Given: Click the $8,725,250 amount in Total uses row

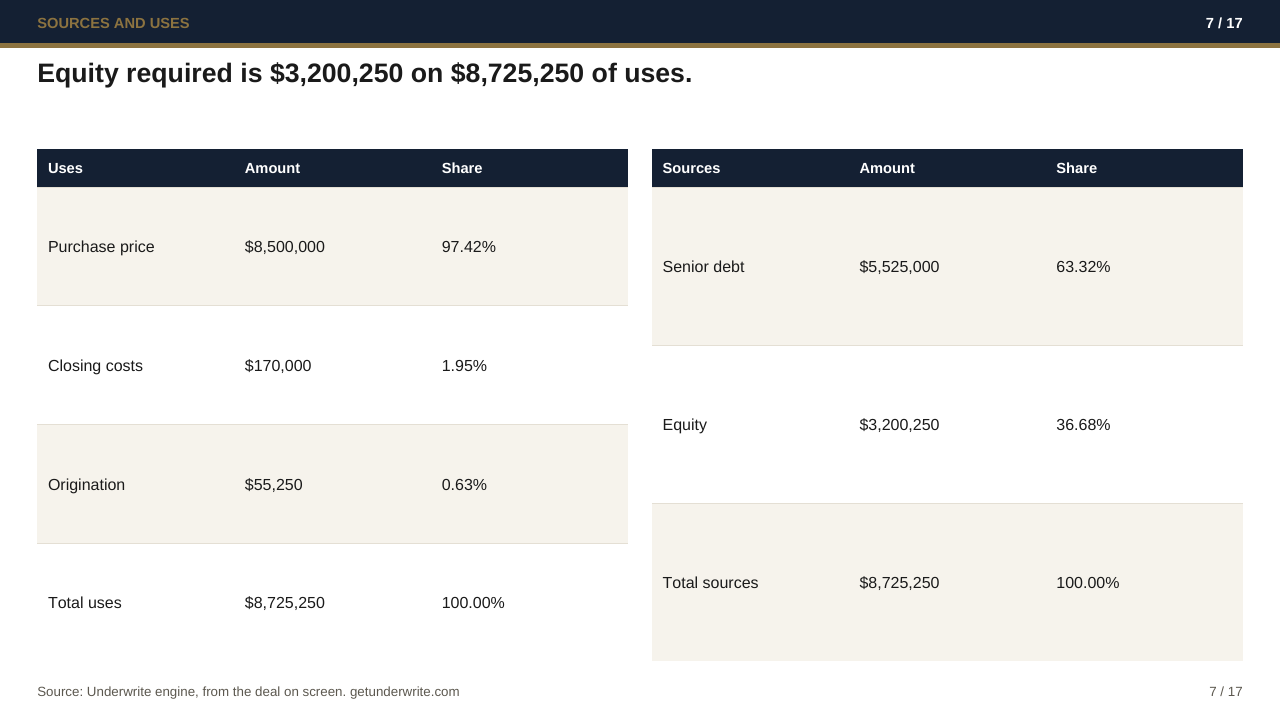Looking at the screenshot, I should click(285, 603).
